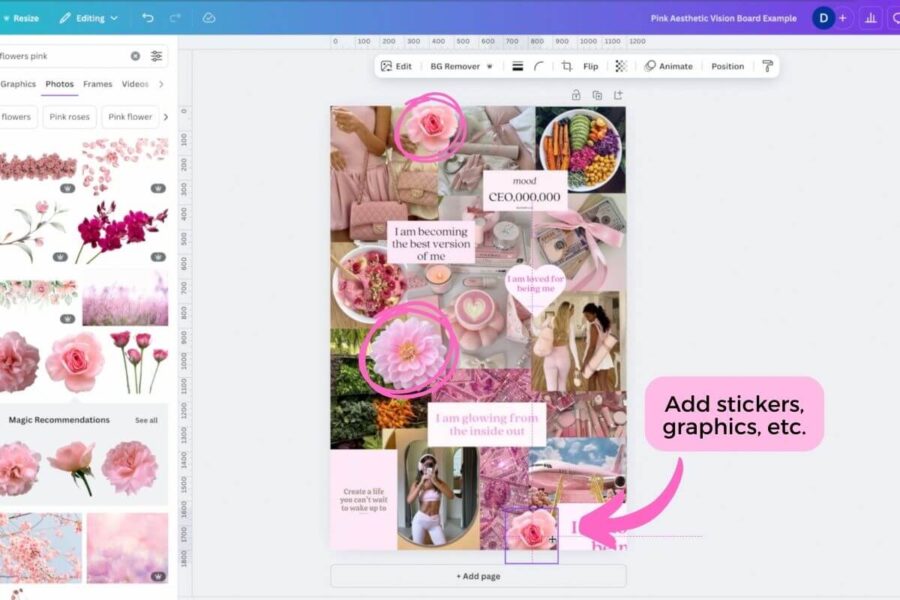Open the Crop tool
The height and width of the screenshot is (600, 900).
[568, 66]
